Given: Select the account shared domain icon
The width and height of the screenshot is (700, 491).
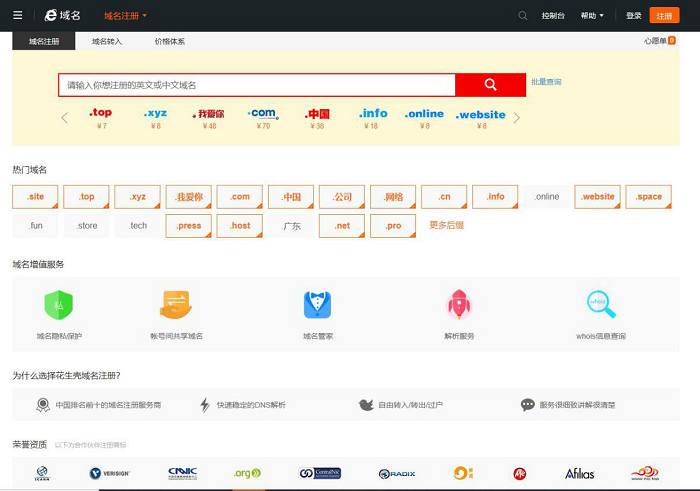Looking at the screenshot, I should (176, 304).
